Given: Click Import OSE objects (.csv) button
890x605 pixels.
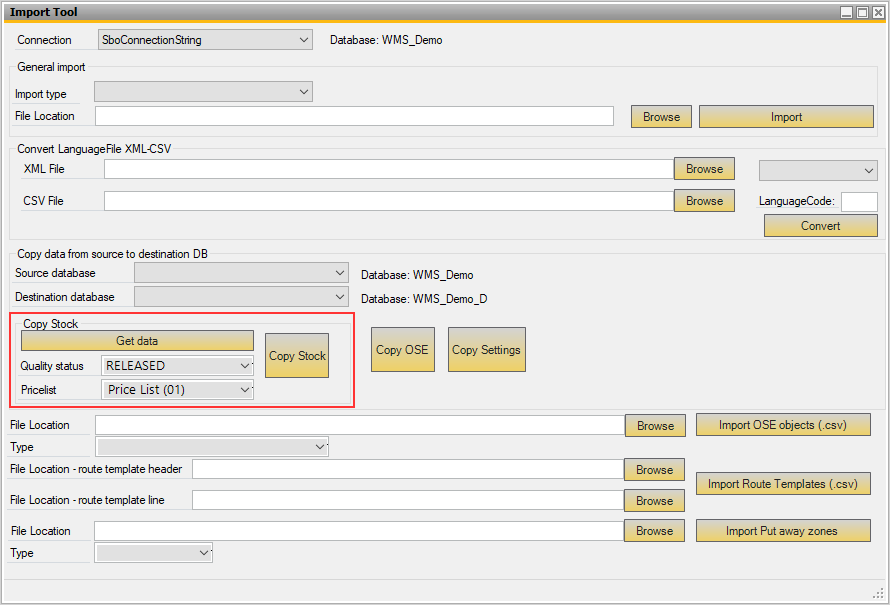Looking at the screenshot, I should coord(783,425).
